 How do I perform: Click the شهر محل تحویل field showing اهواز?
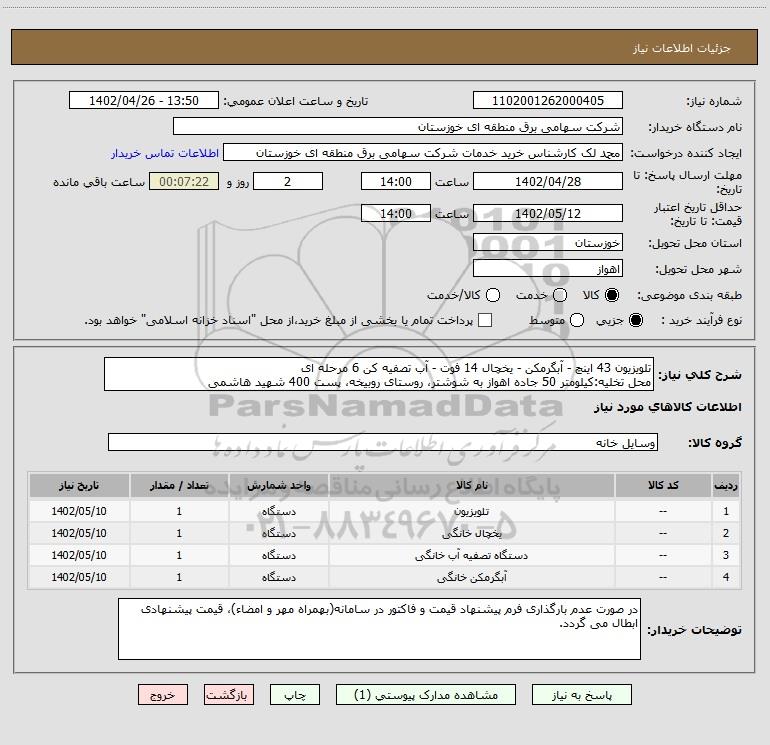coord(547,269)
